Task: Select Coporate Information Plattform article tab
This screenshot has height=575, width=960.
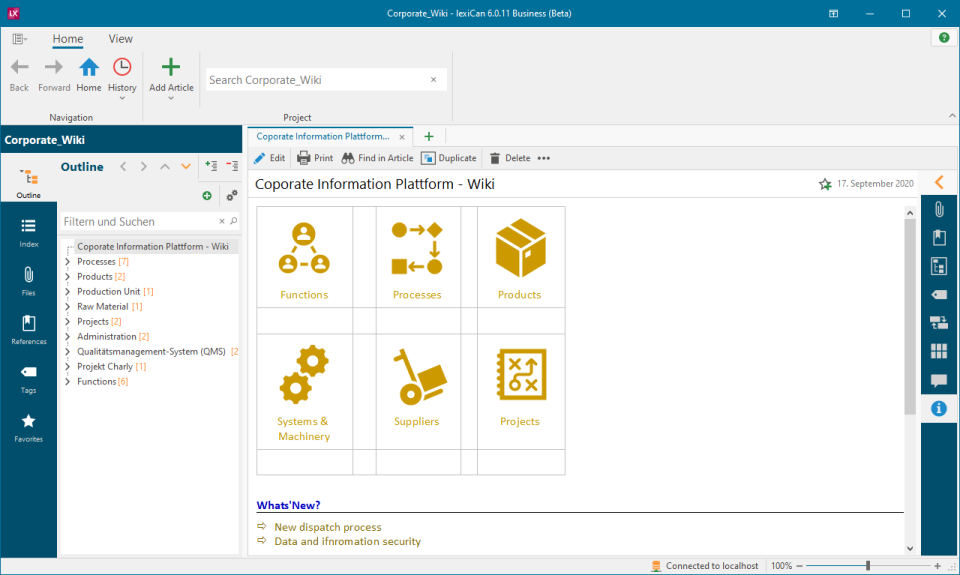Action: [x=323, y=137]
